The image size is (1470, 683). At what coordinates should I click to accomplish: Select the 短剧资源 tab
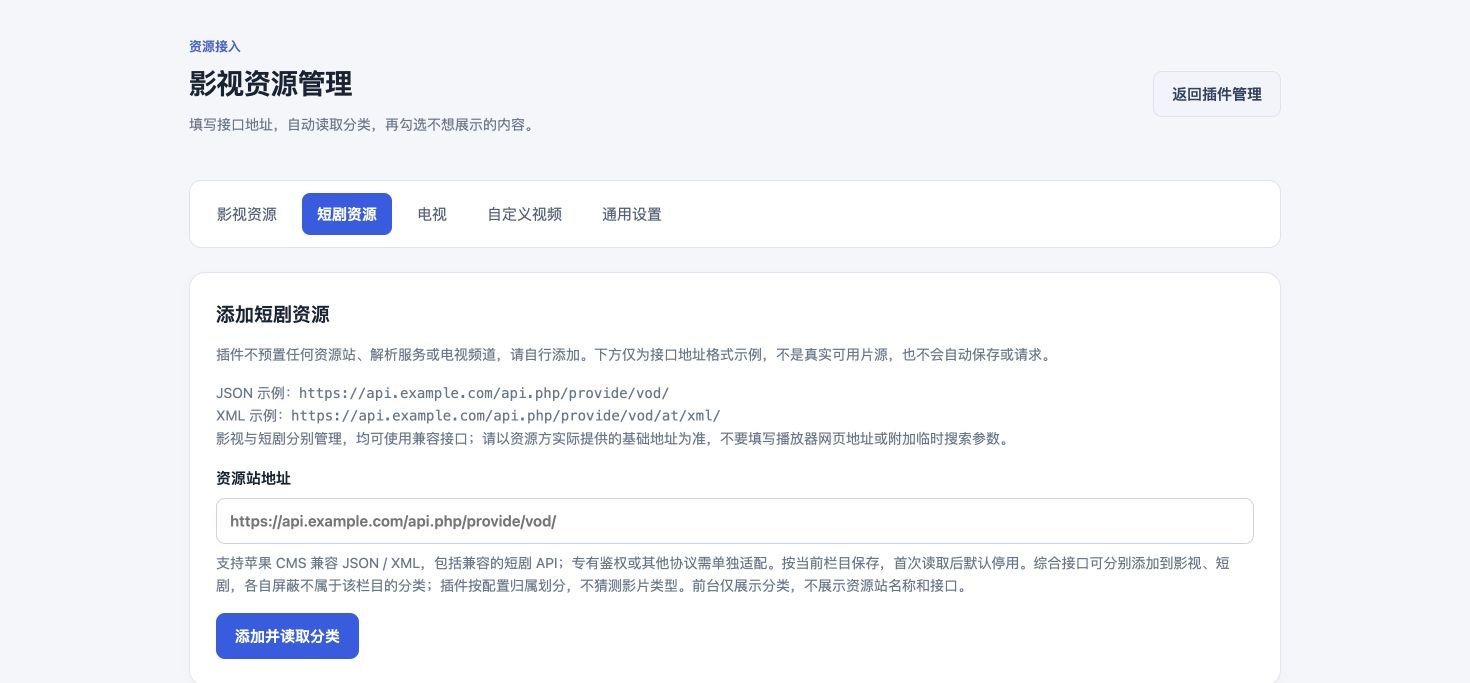pos(347,214)
